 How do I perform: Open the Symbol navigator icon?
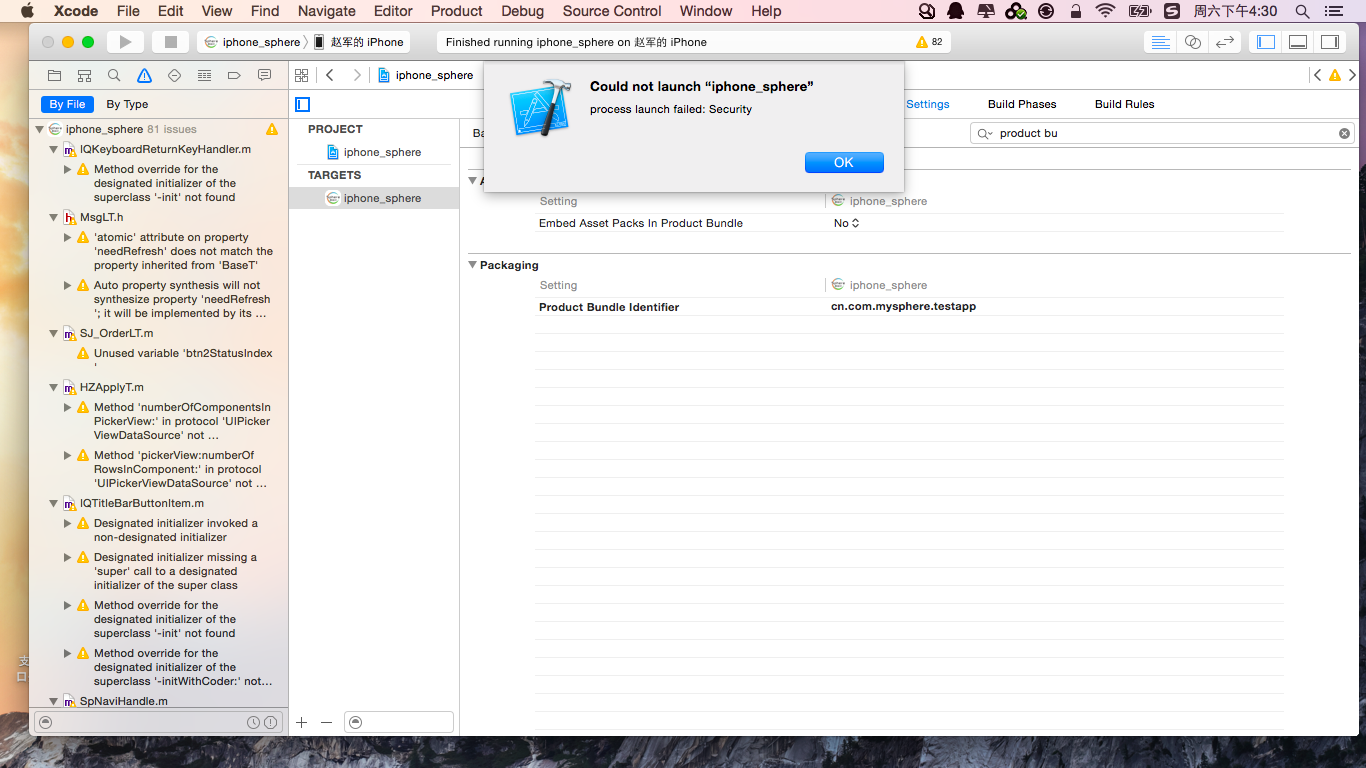85,75
